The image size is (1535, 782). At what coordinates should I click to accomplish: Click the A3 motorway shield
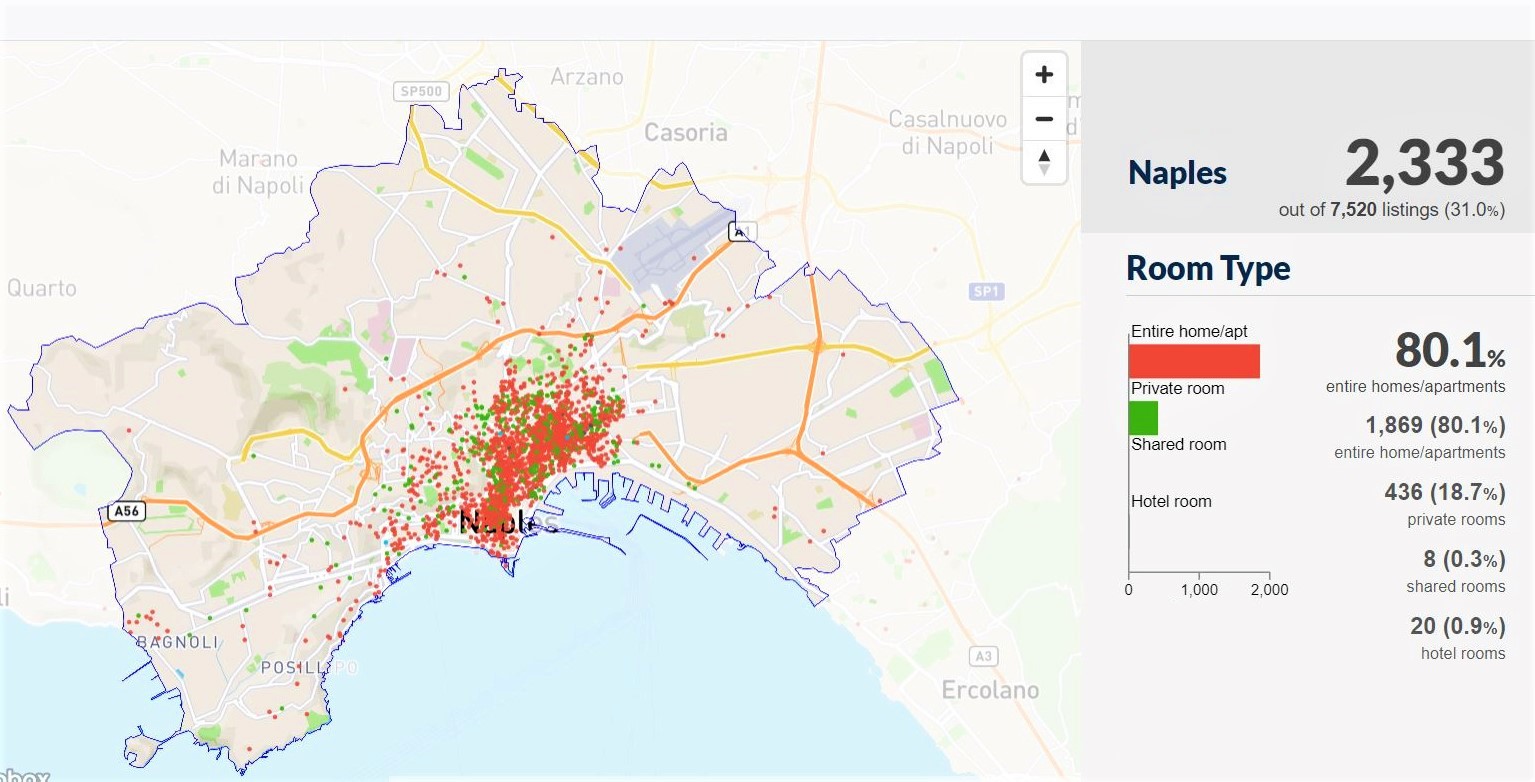coord(983,656)
